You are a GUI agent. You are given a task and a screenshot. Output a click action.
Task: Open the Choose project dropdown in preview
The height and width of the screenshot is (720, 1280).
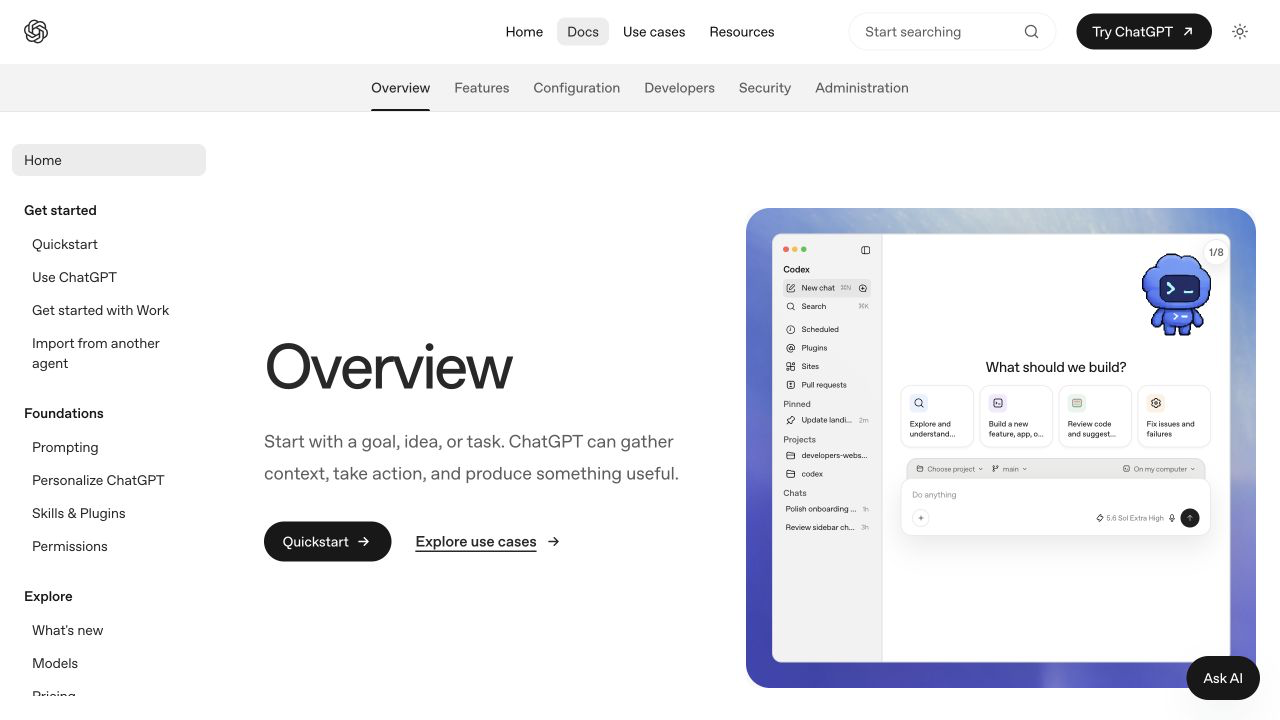click(950, 469)
